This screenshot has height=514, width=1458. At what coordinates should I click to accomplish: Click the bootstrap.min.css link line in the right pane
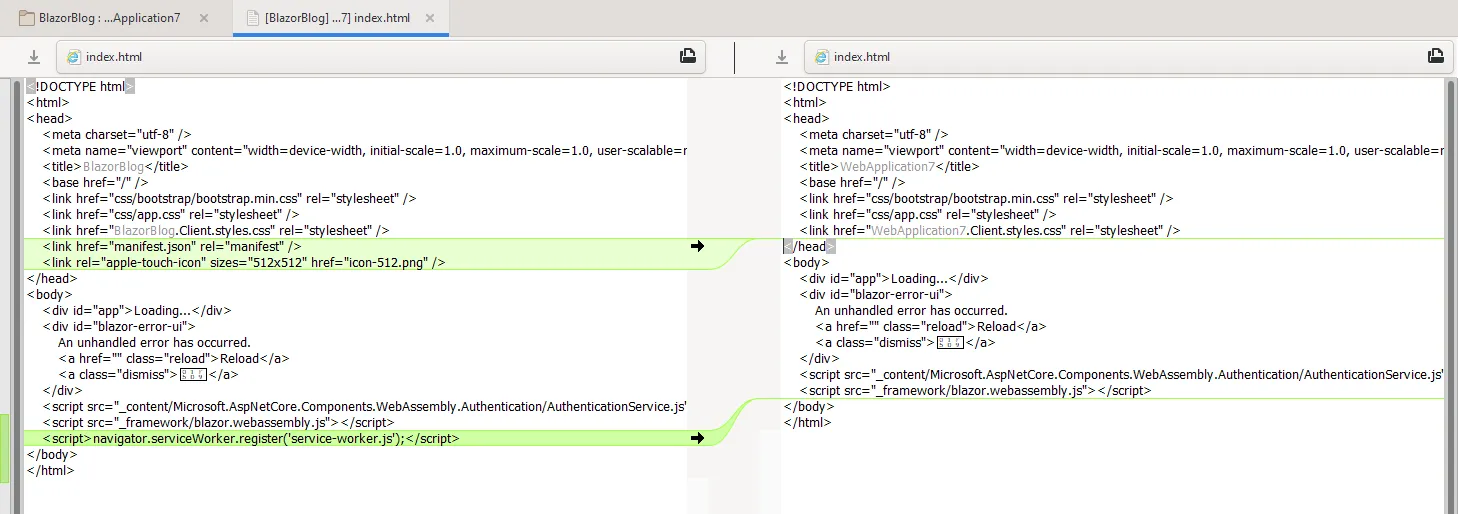986,198
